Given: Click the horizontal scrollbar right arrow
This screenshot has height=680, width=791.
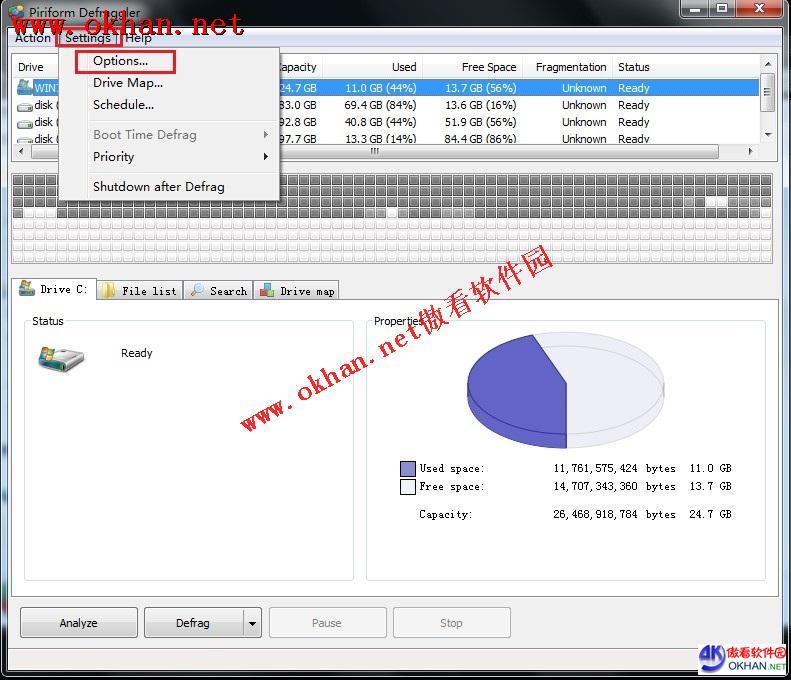Looking at the screenshot, I should pyautogui.click(x=751, y=151).
